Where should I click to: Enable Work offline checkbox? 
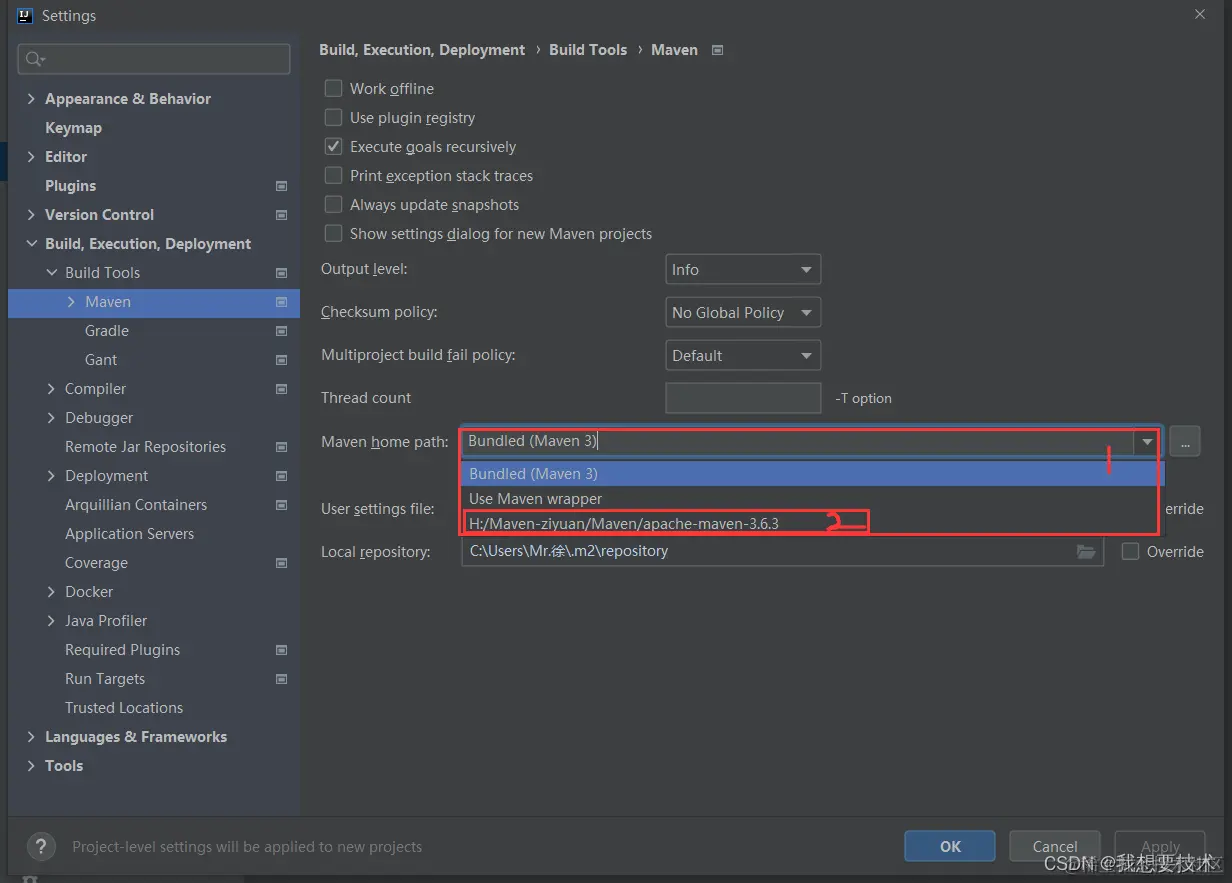(334, 88)
